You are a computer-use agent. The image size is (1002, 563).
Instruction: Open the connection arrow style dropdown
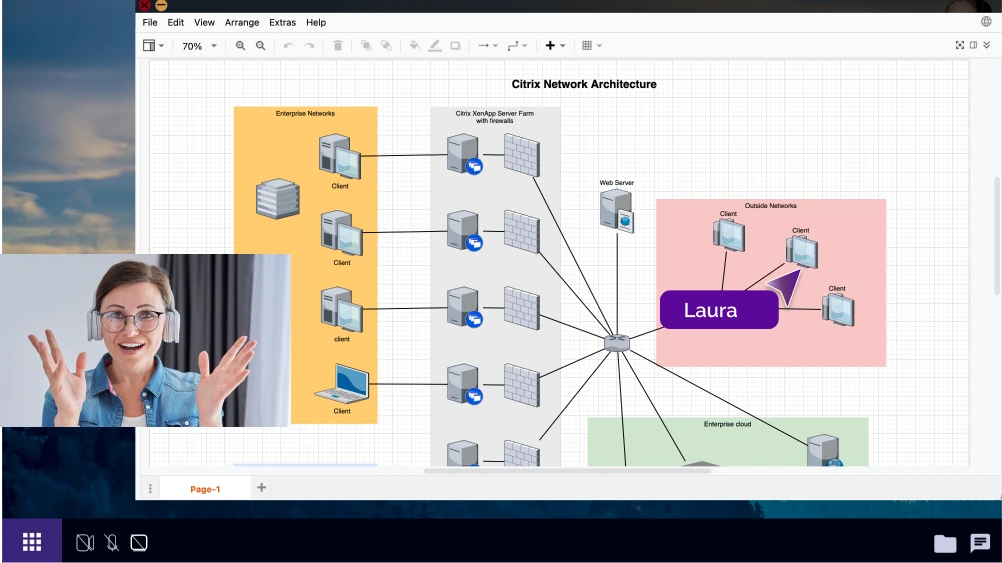[x=488, y=45]
